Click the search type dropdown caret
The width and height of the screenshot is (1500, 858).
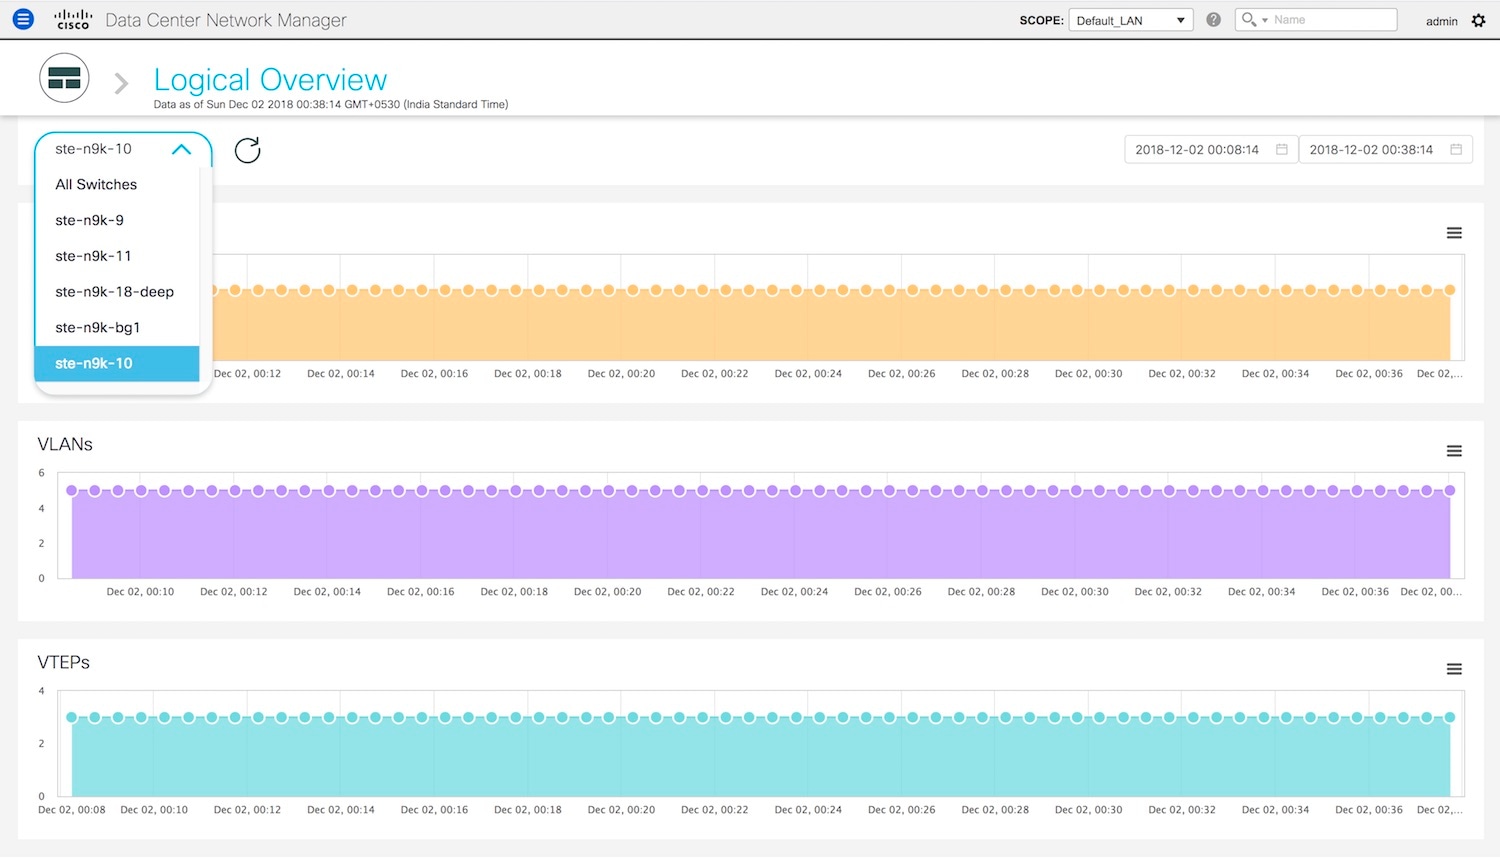pyautogui.click(x=1265, y=20)
